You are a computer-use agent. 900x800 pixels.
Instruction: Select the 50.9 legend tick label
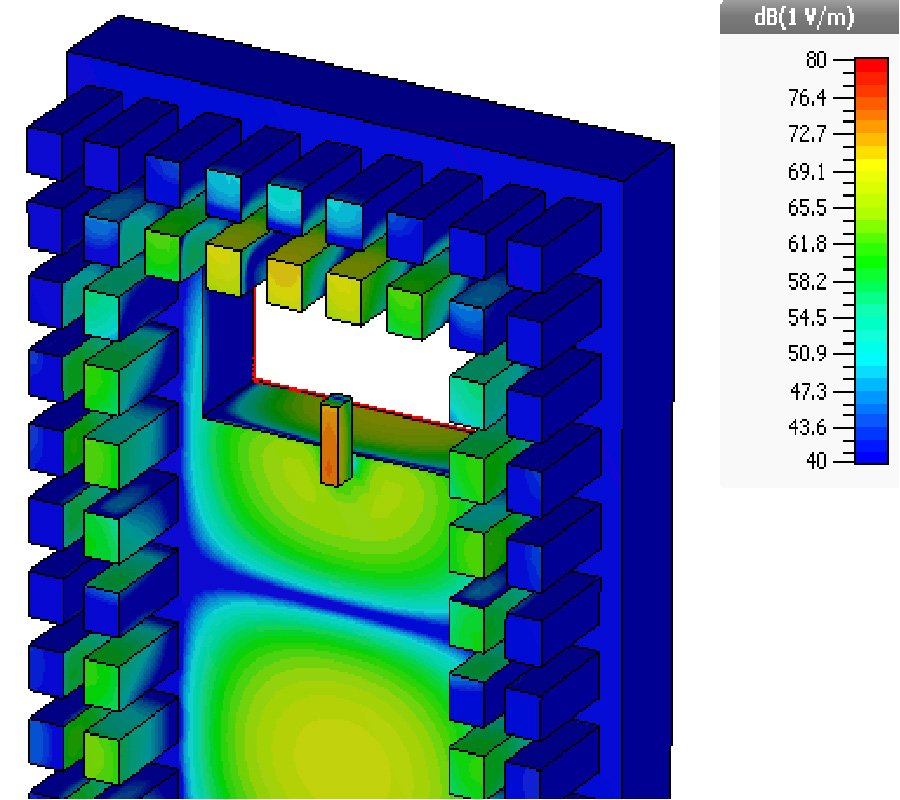pyautogui.click(x=807, y=354)
